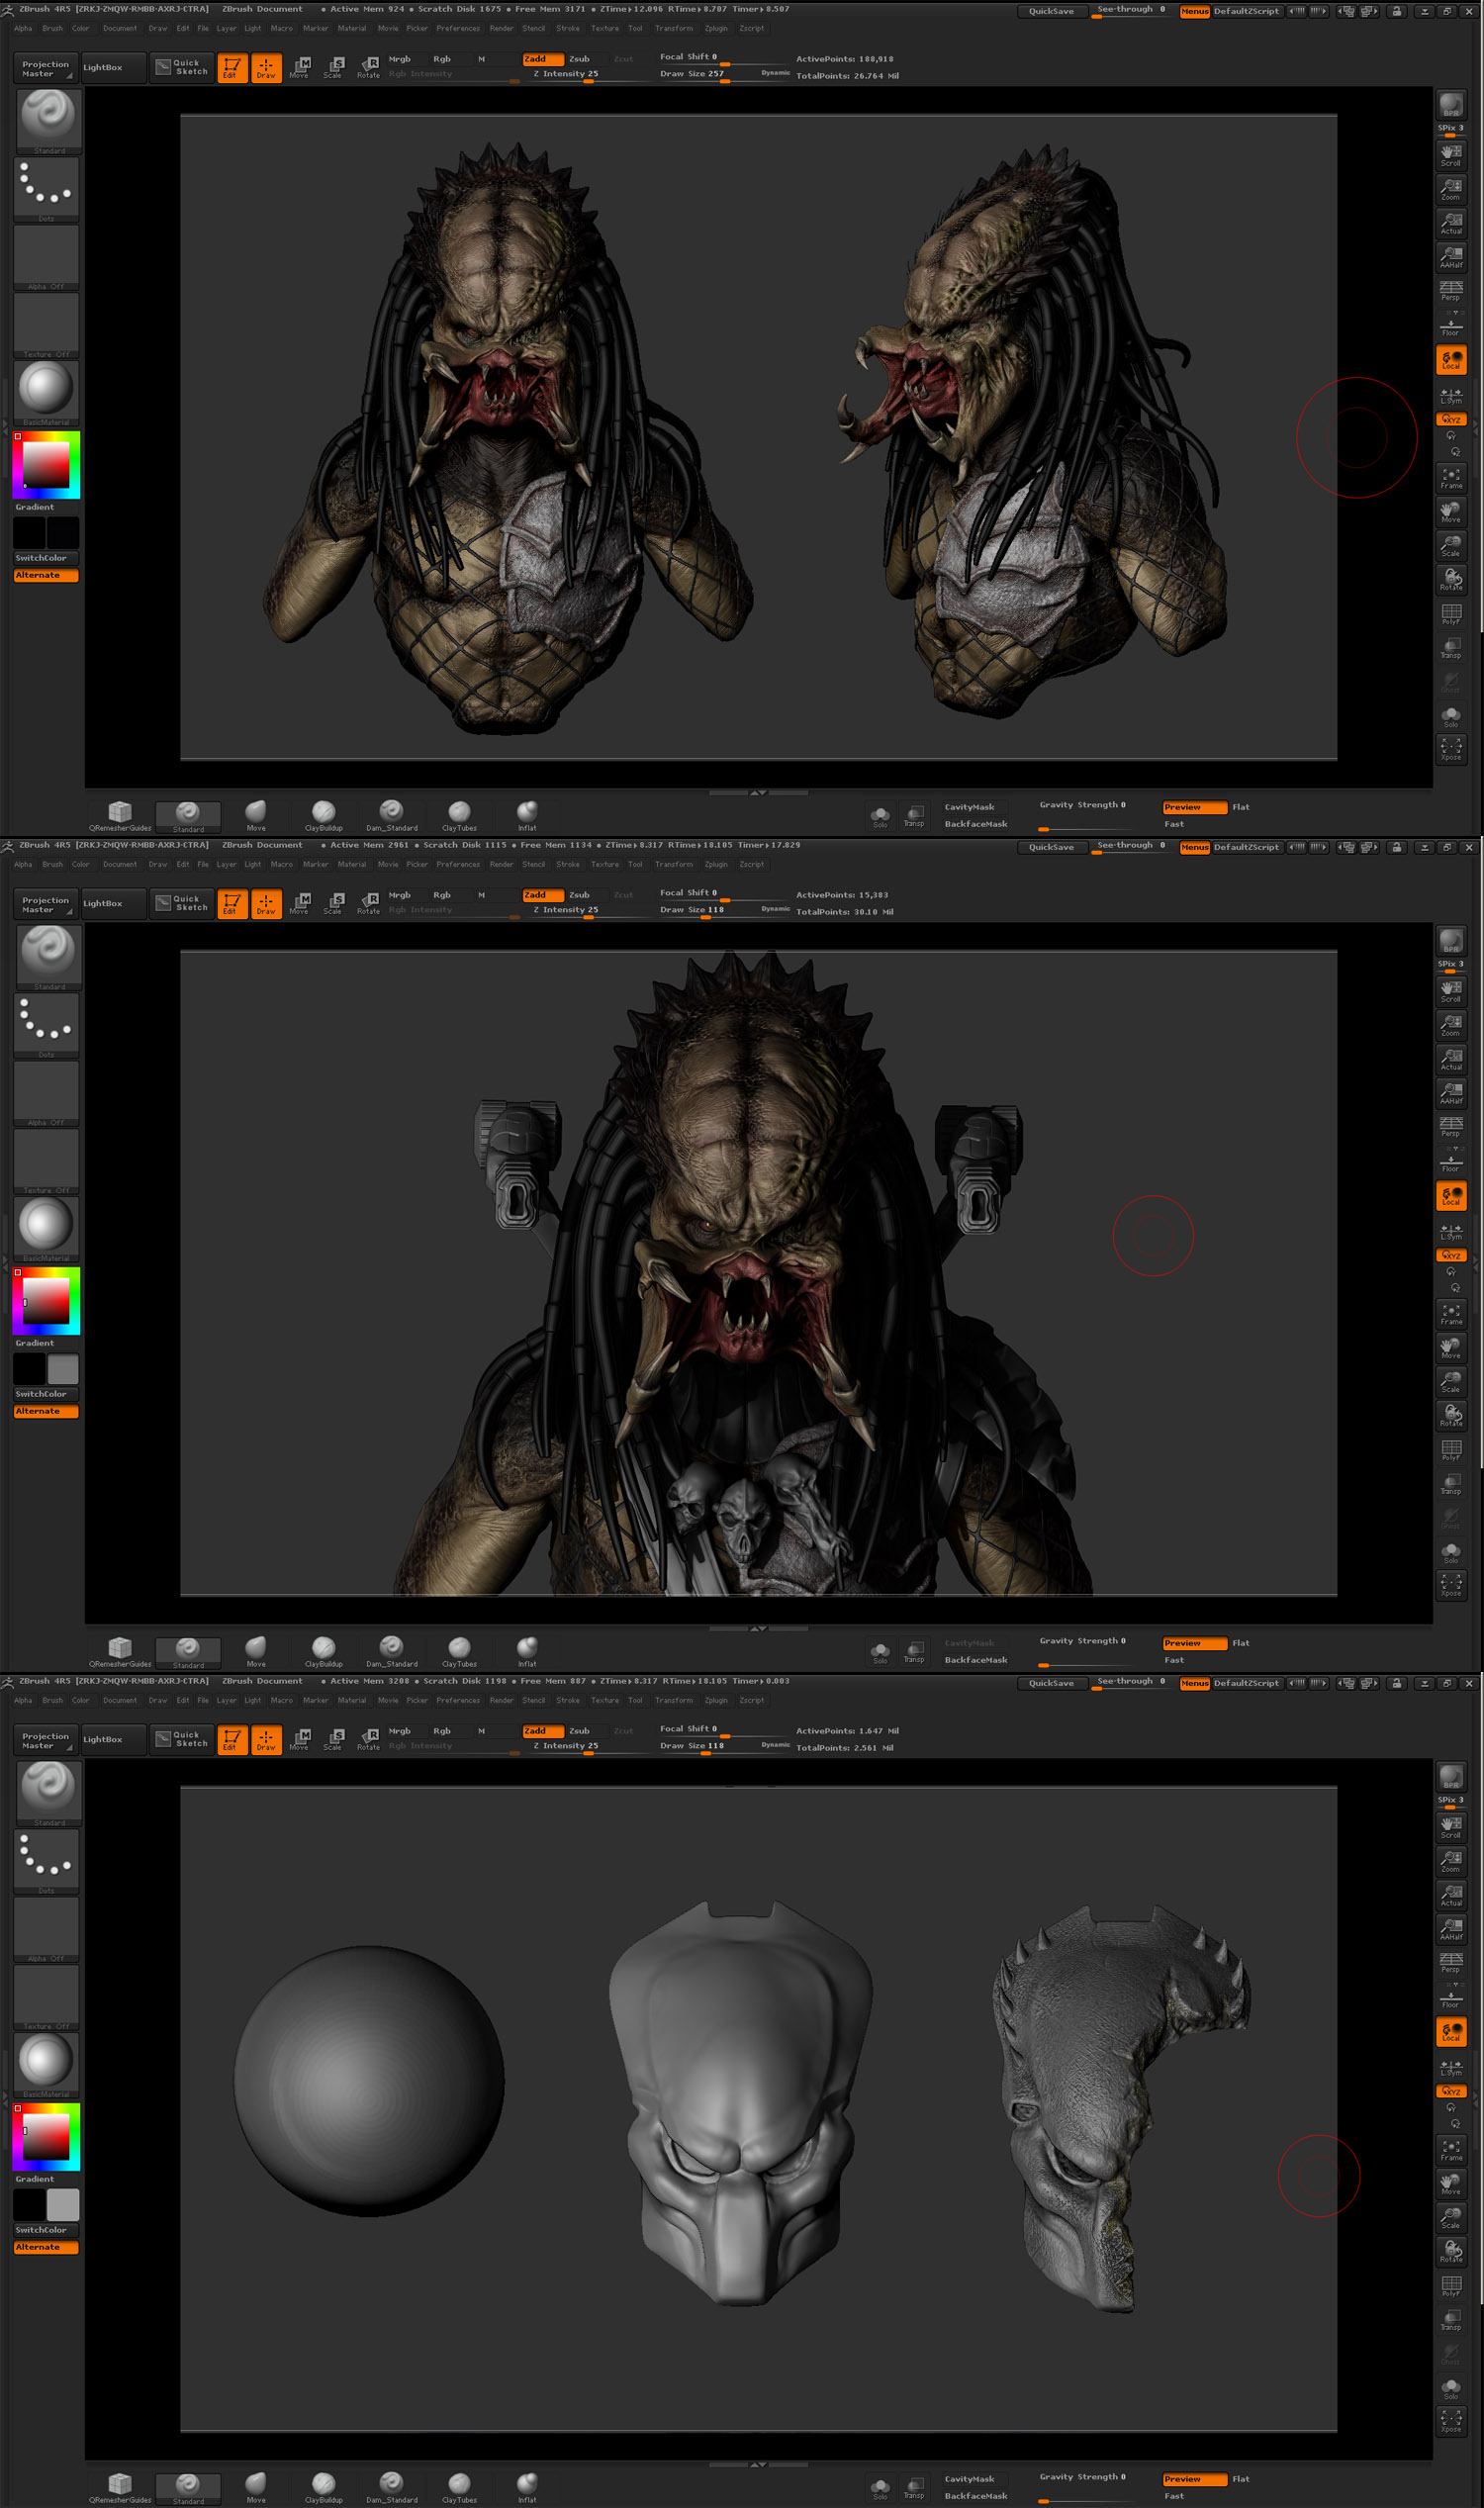Toggle XYZ rotation in shoulder-cannon window
Viewport: 1484px width, 2508px height.
coord(1450,1255)
